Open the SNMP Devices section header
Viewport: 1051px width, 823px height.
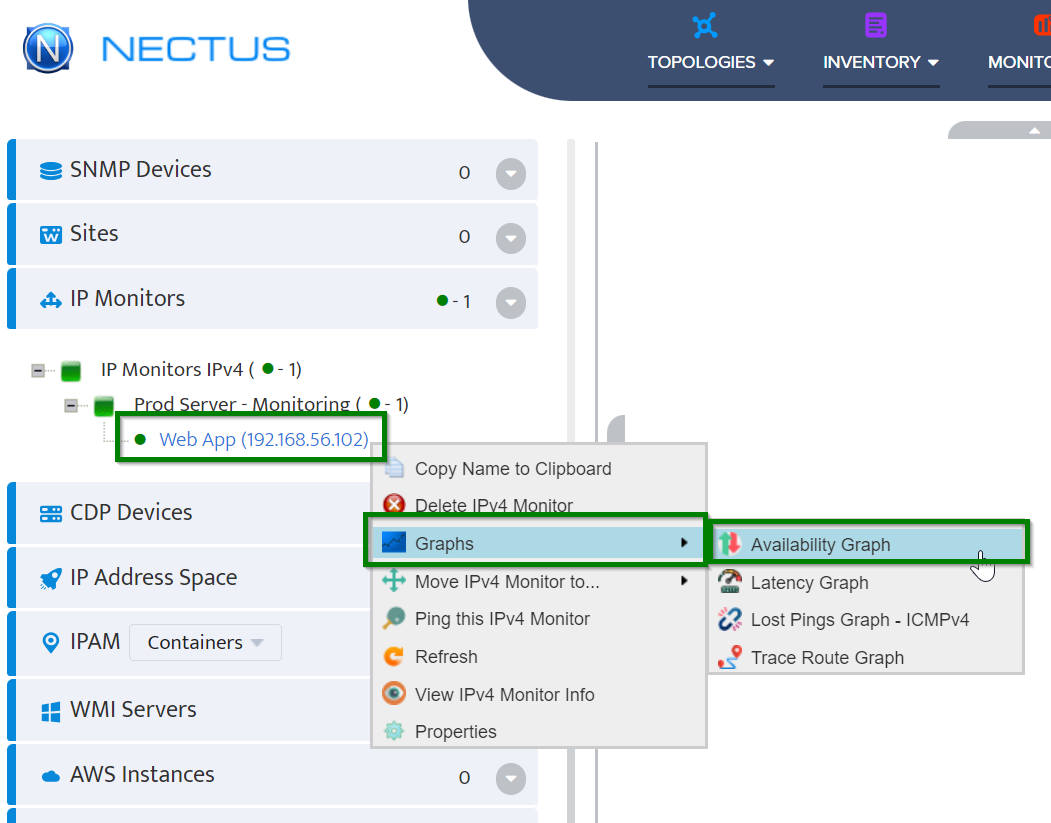pyautogui.click(x=273, y=170)
